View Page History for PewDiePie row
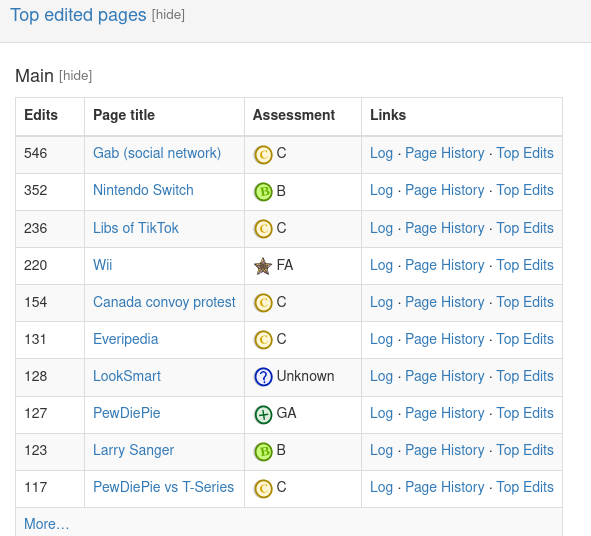The height and width of the screenshot is (536, 591). [x=445, y=413]
